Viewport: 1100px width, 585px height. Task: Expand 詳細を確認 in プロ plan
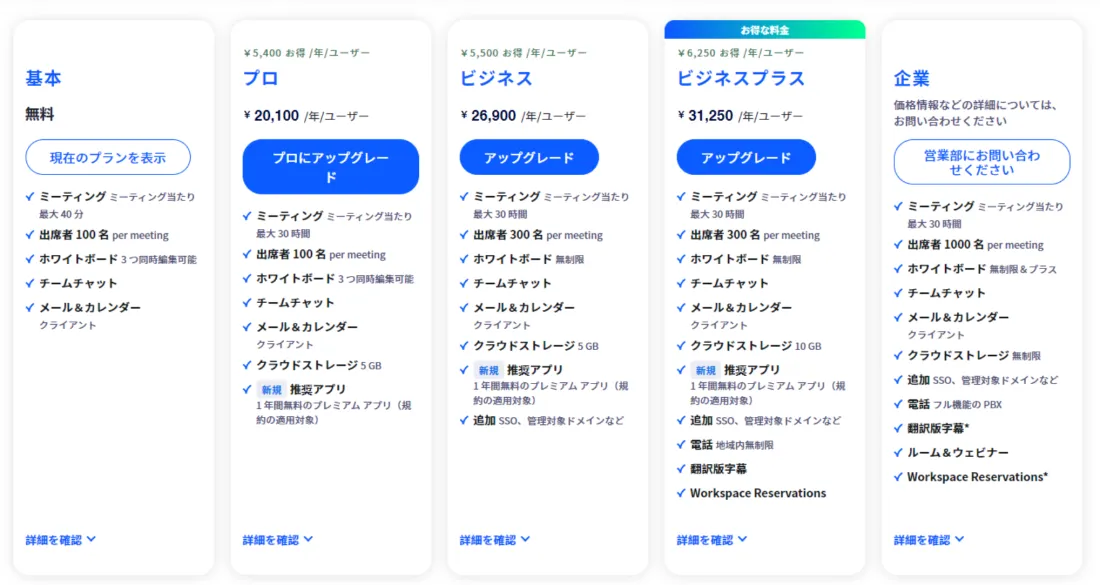278,539
